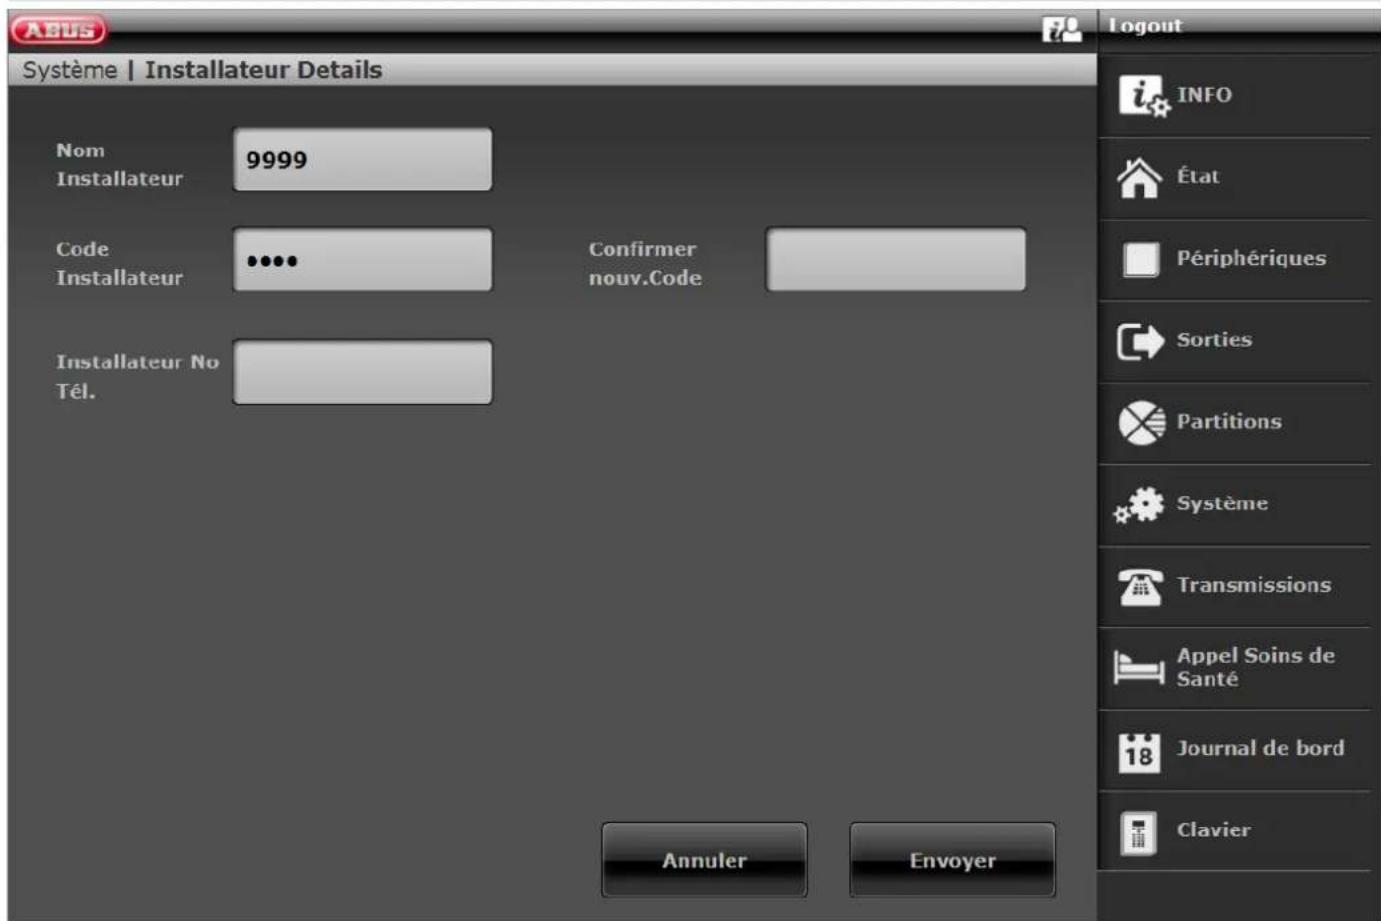Select the Périphériques square icon
This screenshot has height=921, width=1381.
pyautogui.click(x=1140, y=259)
